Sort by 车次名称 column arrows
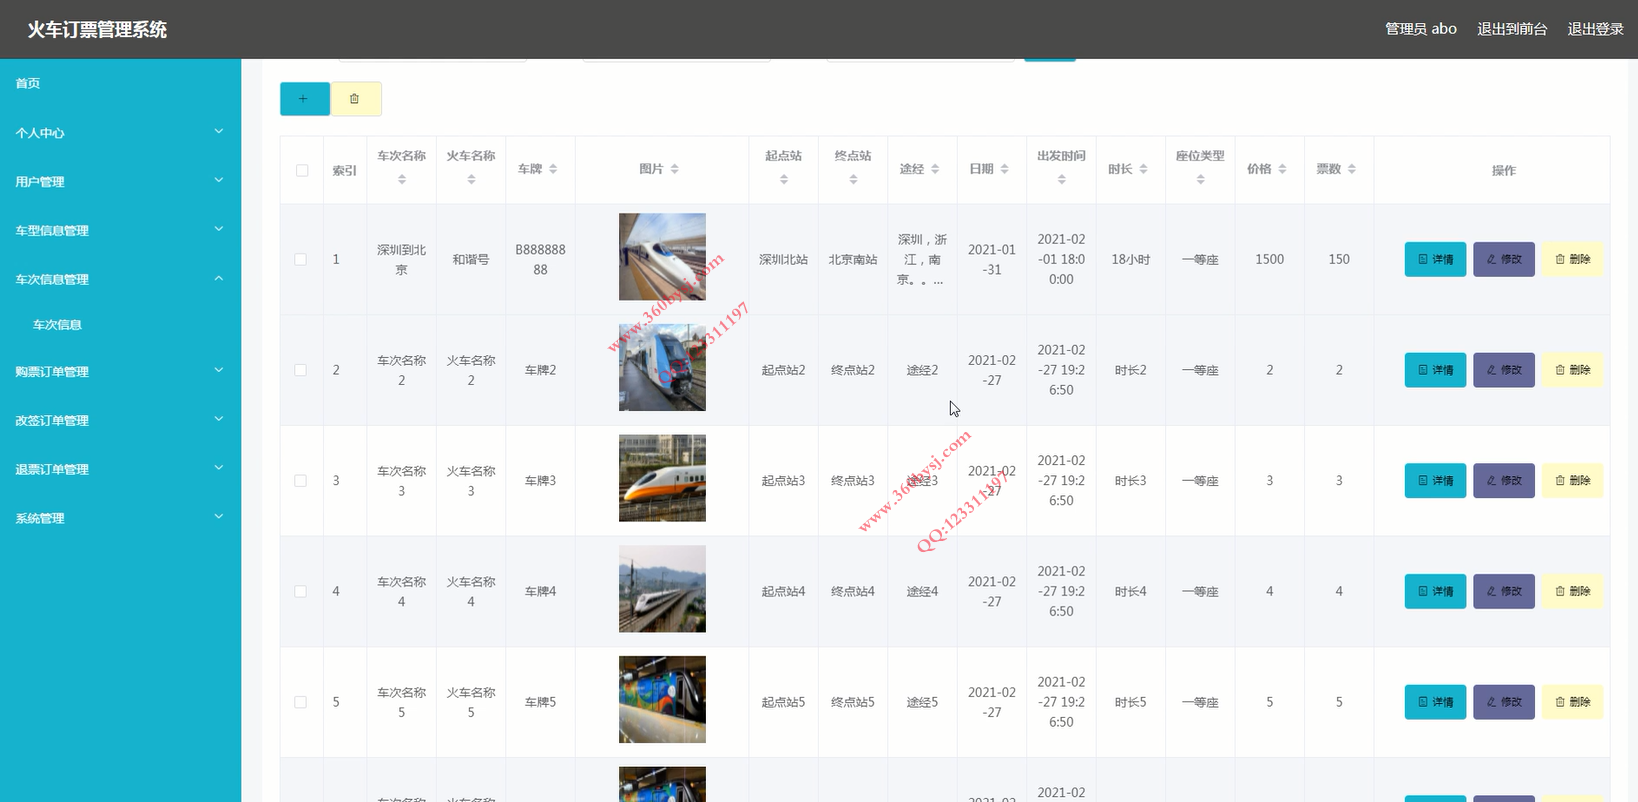 (402, 180)
